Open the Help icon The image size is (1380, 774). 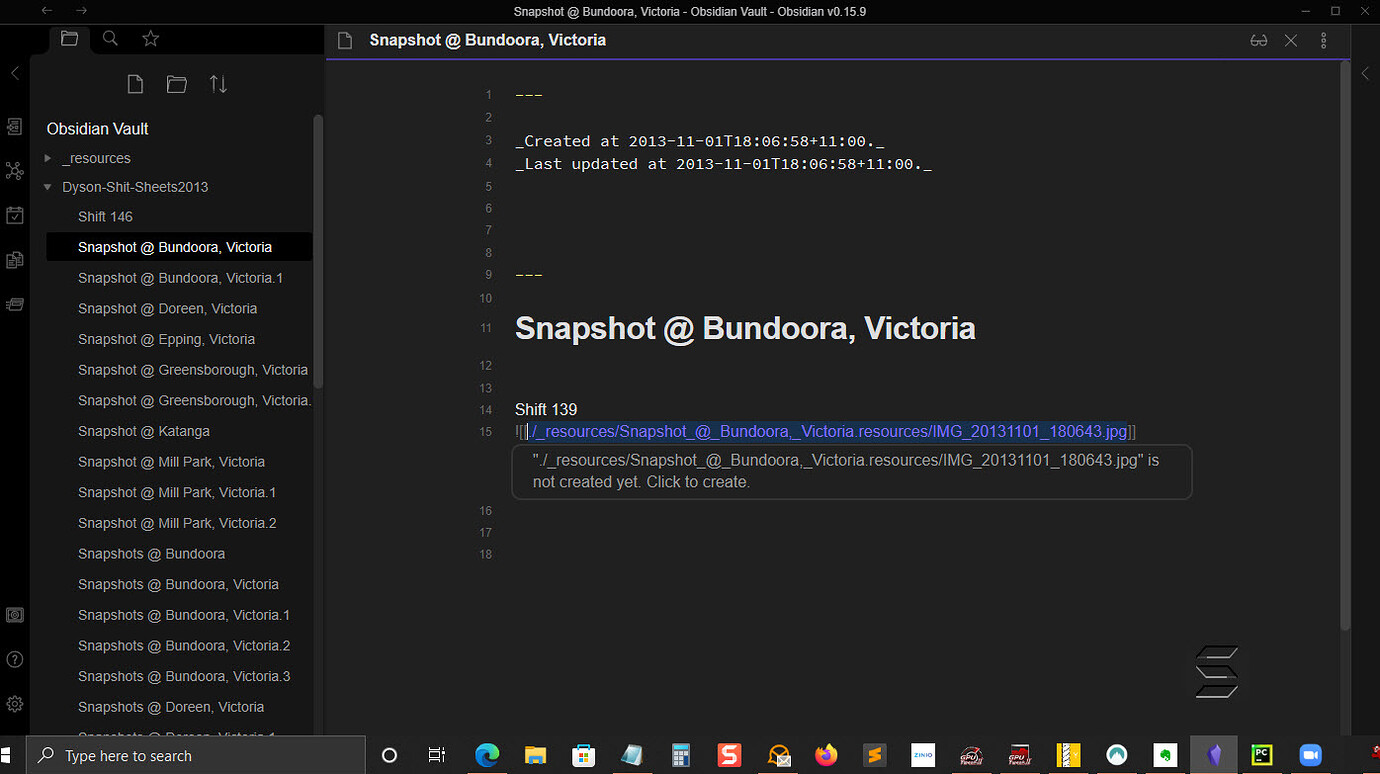(x=14, y=659)
